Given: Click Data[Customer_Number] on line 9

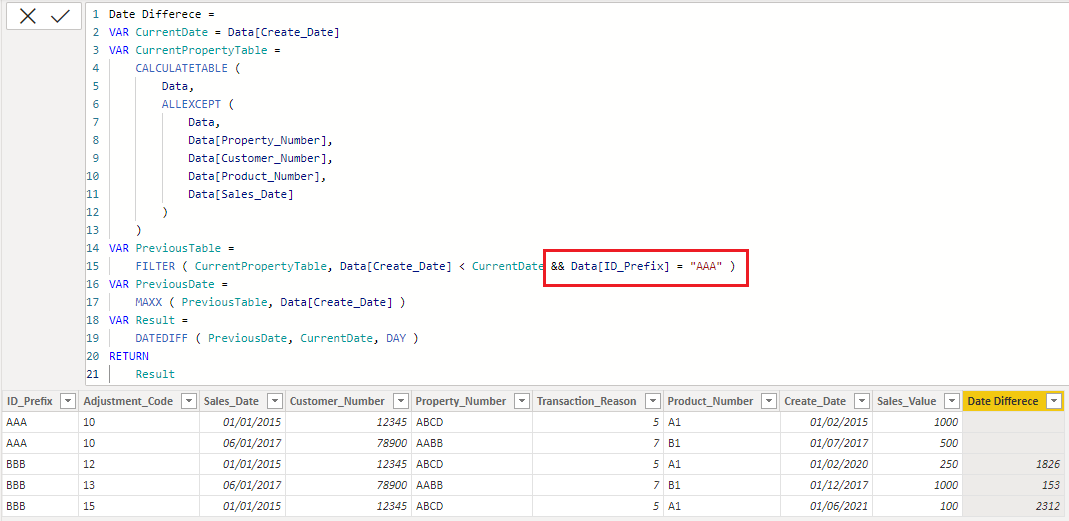Looking at the screenshot, I should click(258, 158).
